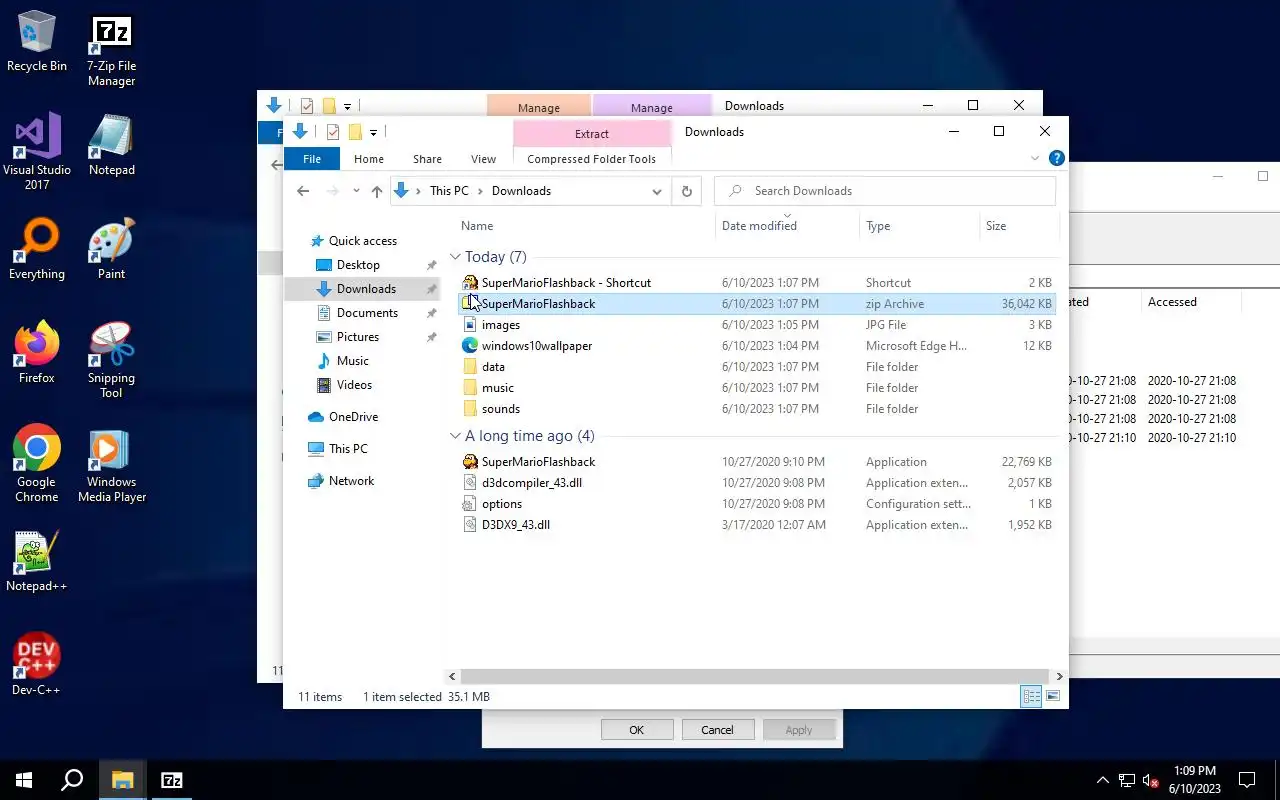1280x800 pixels.
Task: Select Pictures in navigation pane
Action: coord(358,337)
